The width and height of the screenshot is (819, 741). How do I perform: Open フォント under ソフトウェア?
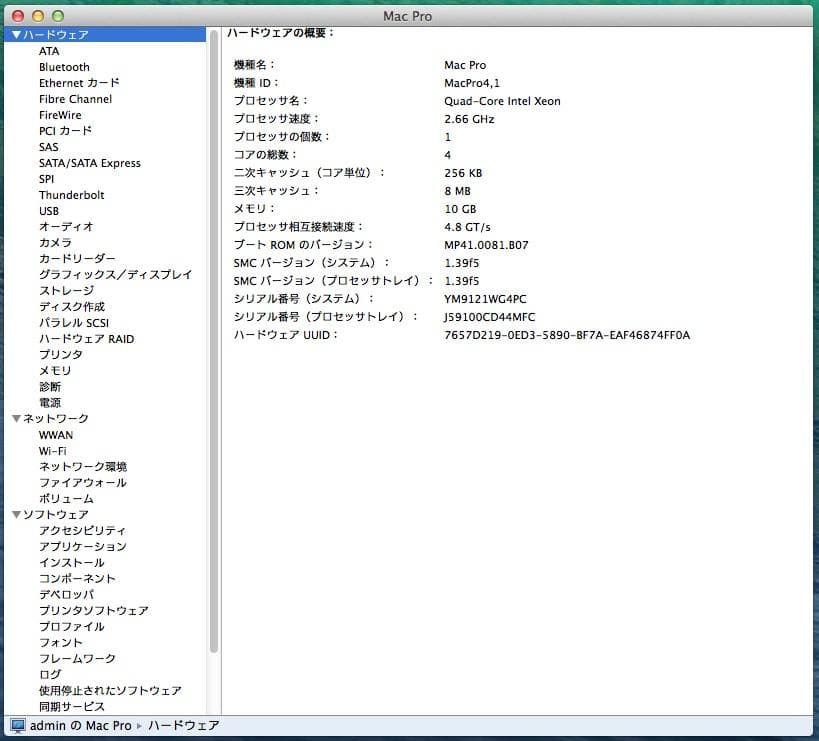click(x=60, y=643)
